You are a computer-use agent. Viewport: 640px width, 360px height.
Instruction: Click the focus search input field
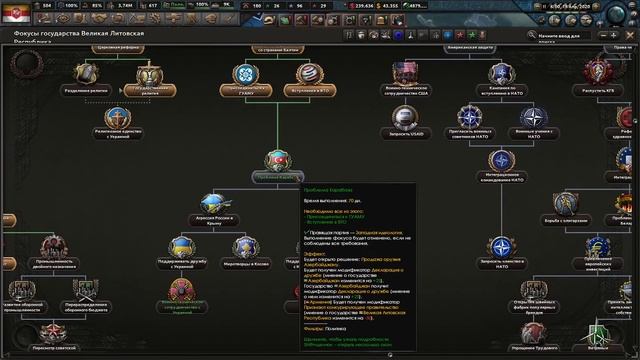[563, 36]
